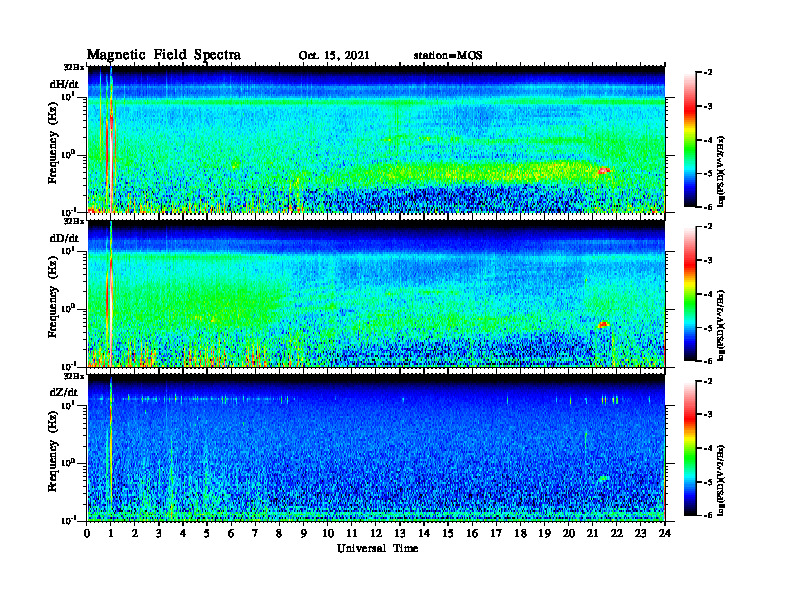Click hour 19 on the Universal Time axis
The image size is (792, 612).
tap(544, 534)
